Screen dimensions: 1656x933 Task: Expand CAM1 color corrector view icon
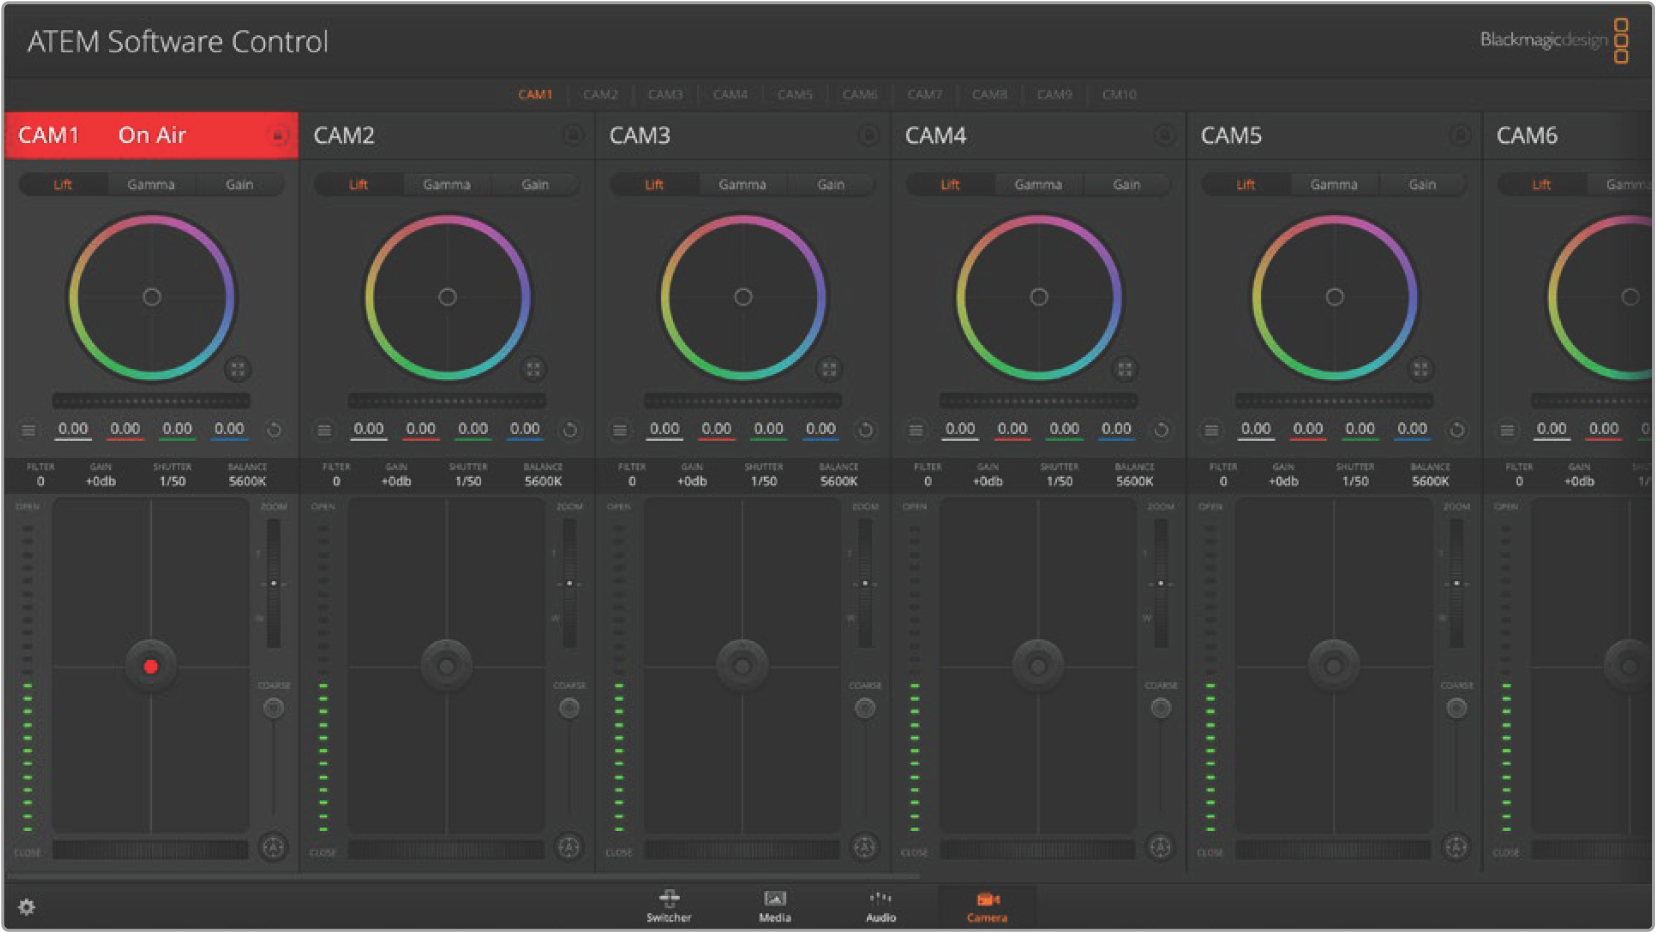(237, 369)
